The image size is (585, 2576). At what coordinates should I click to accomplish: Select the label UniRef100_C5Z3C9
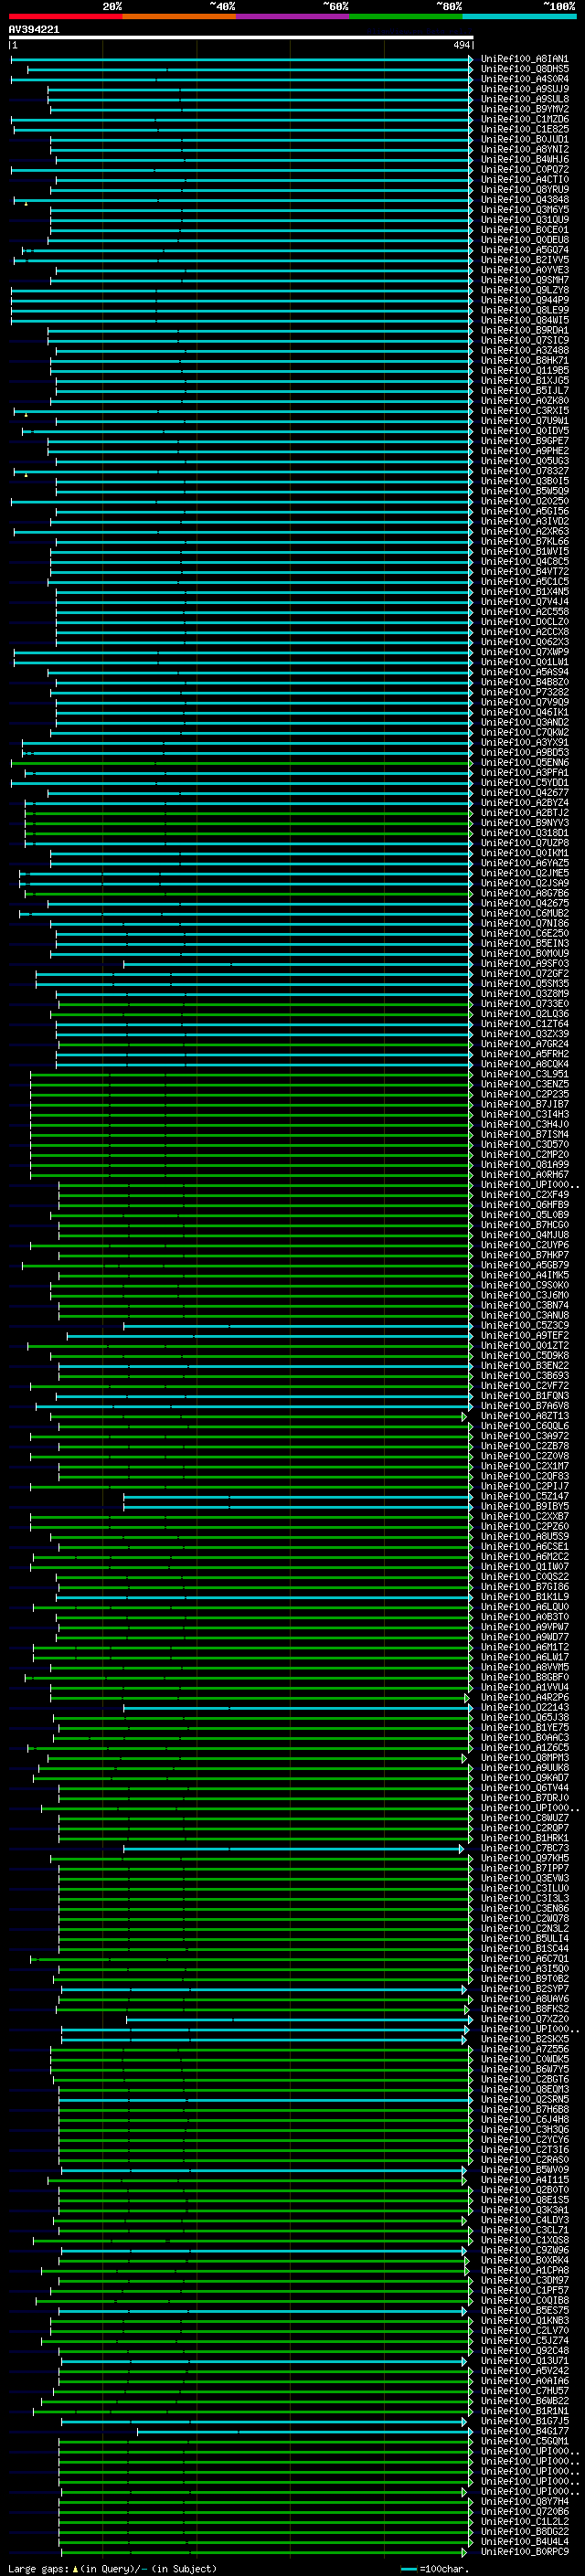pos(524,1325)
